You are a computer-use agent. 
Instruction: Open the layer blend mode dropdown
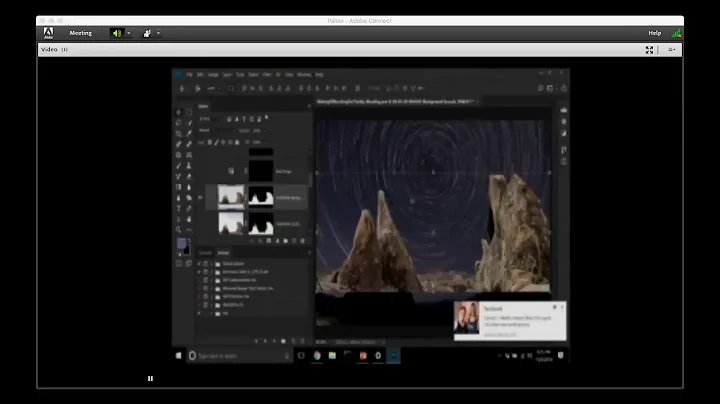click(x=219, y=130)
